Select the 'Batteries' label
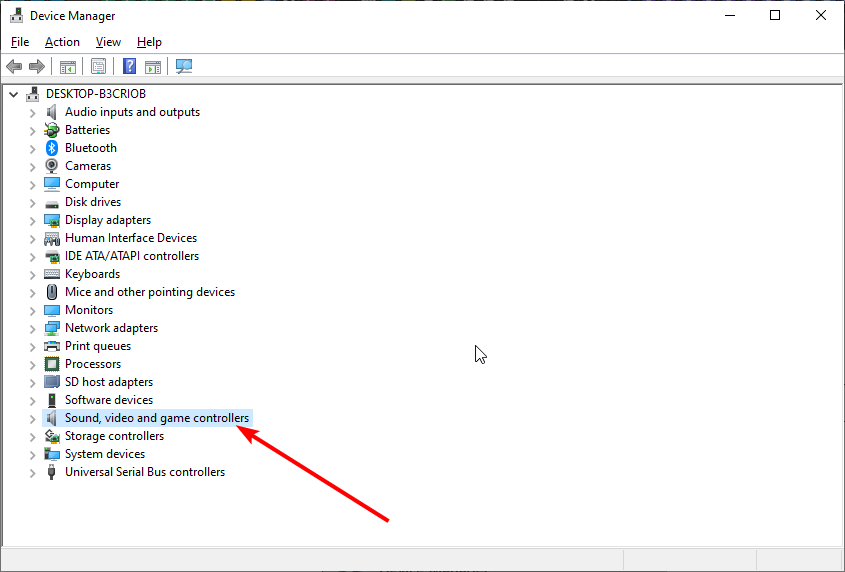The image size is (845, 572). coord(87,130)
